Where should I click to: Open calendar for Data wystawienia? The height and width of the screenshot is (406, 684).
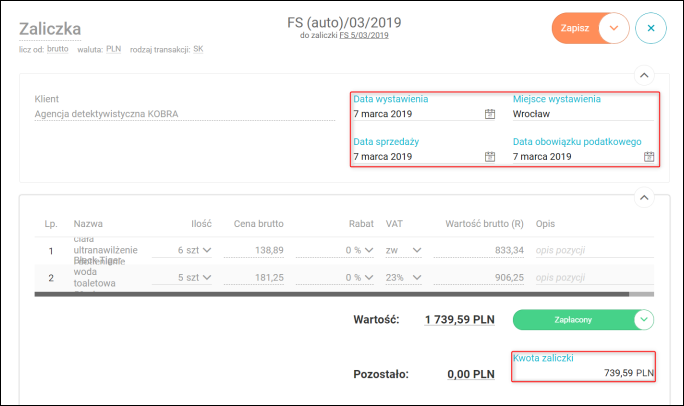pos(490,114)
